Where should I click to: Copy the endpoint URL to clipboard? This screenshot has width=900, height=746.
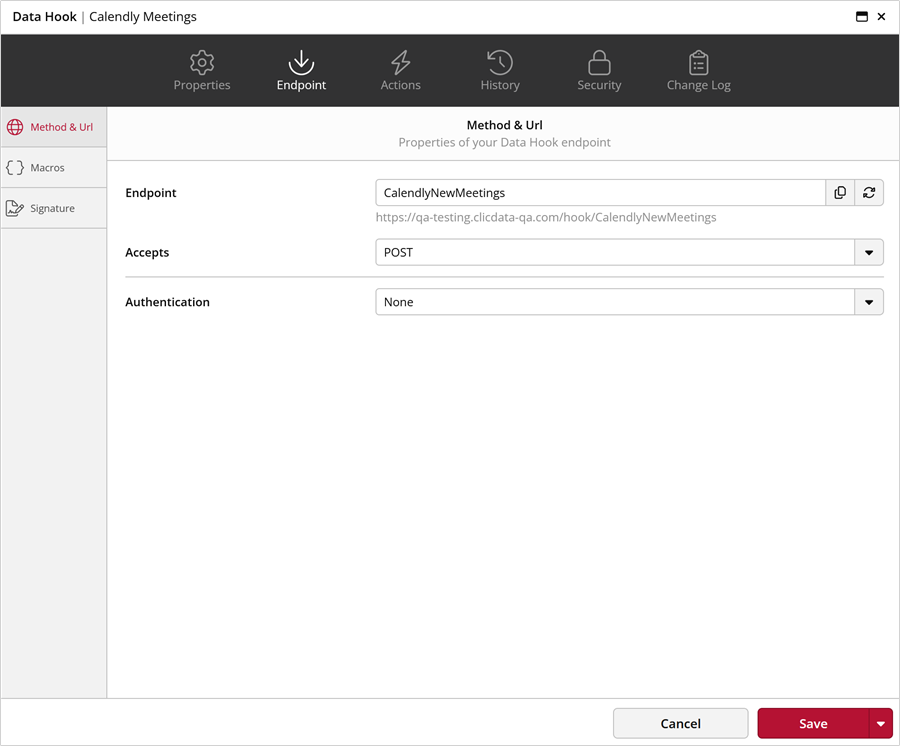840,193
